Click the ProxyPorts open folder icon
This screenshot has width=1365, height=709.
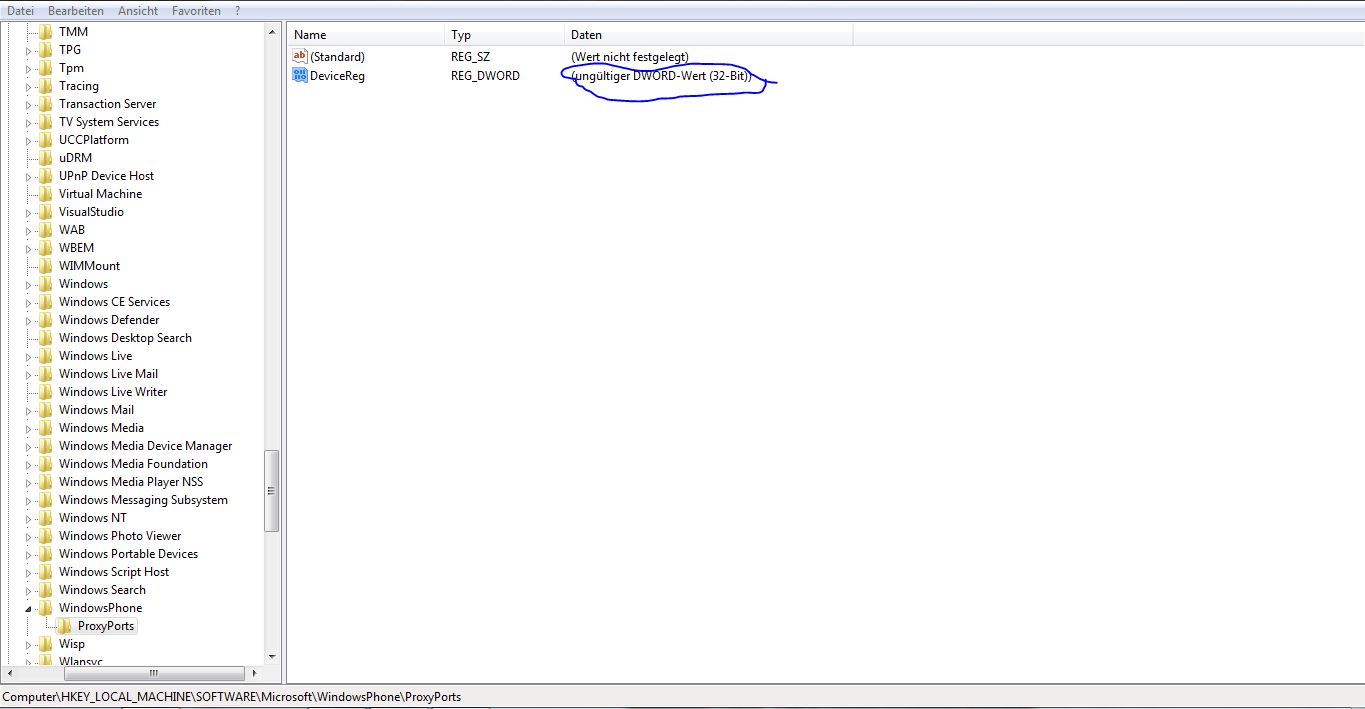(x=65, y=626)
